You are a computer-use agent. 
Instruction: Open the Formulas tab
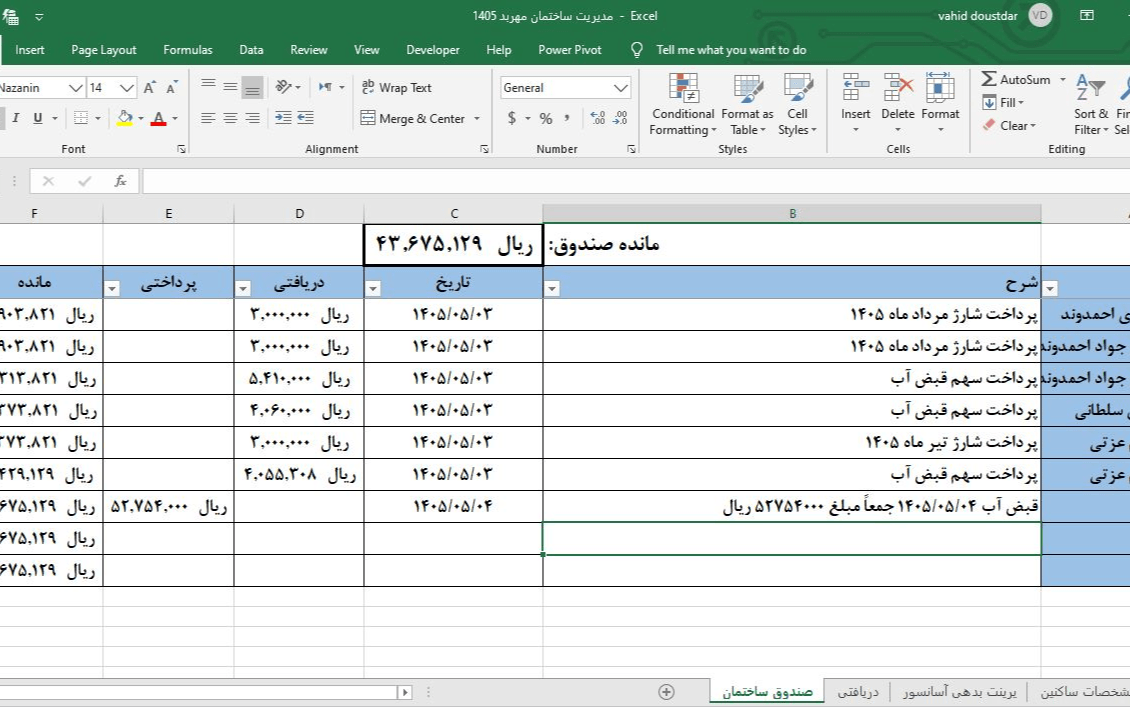187,50
